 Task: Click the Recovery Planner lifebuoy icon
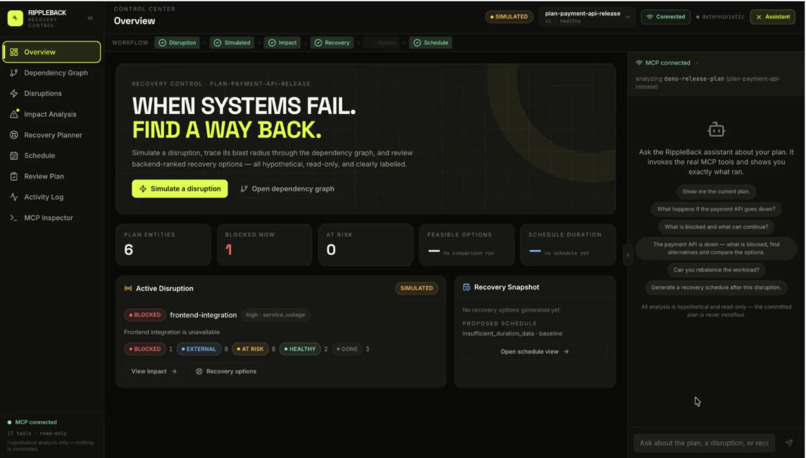pos(14,135)
